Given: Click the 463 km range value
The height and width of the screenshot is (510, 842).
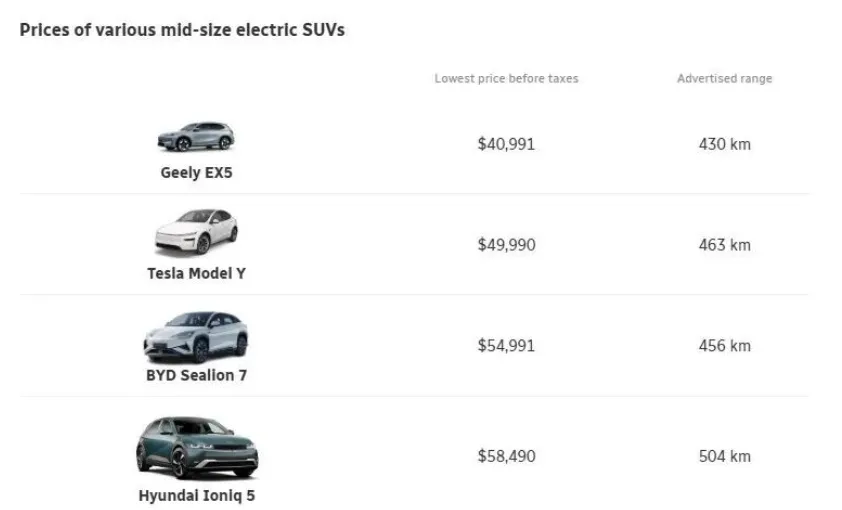Looking at the screenshot, I should coord(724,245).
